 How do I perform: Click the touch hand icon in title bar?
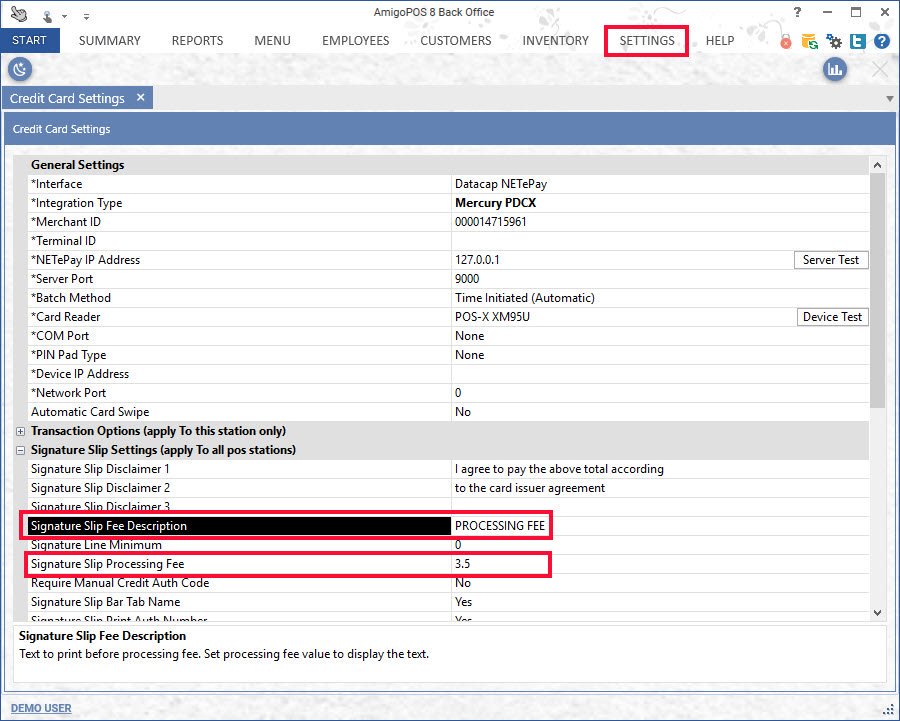click(x=18, y=14)
